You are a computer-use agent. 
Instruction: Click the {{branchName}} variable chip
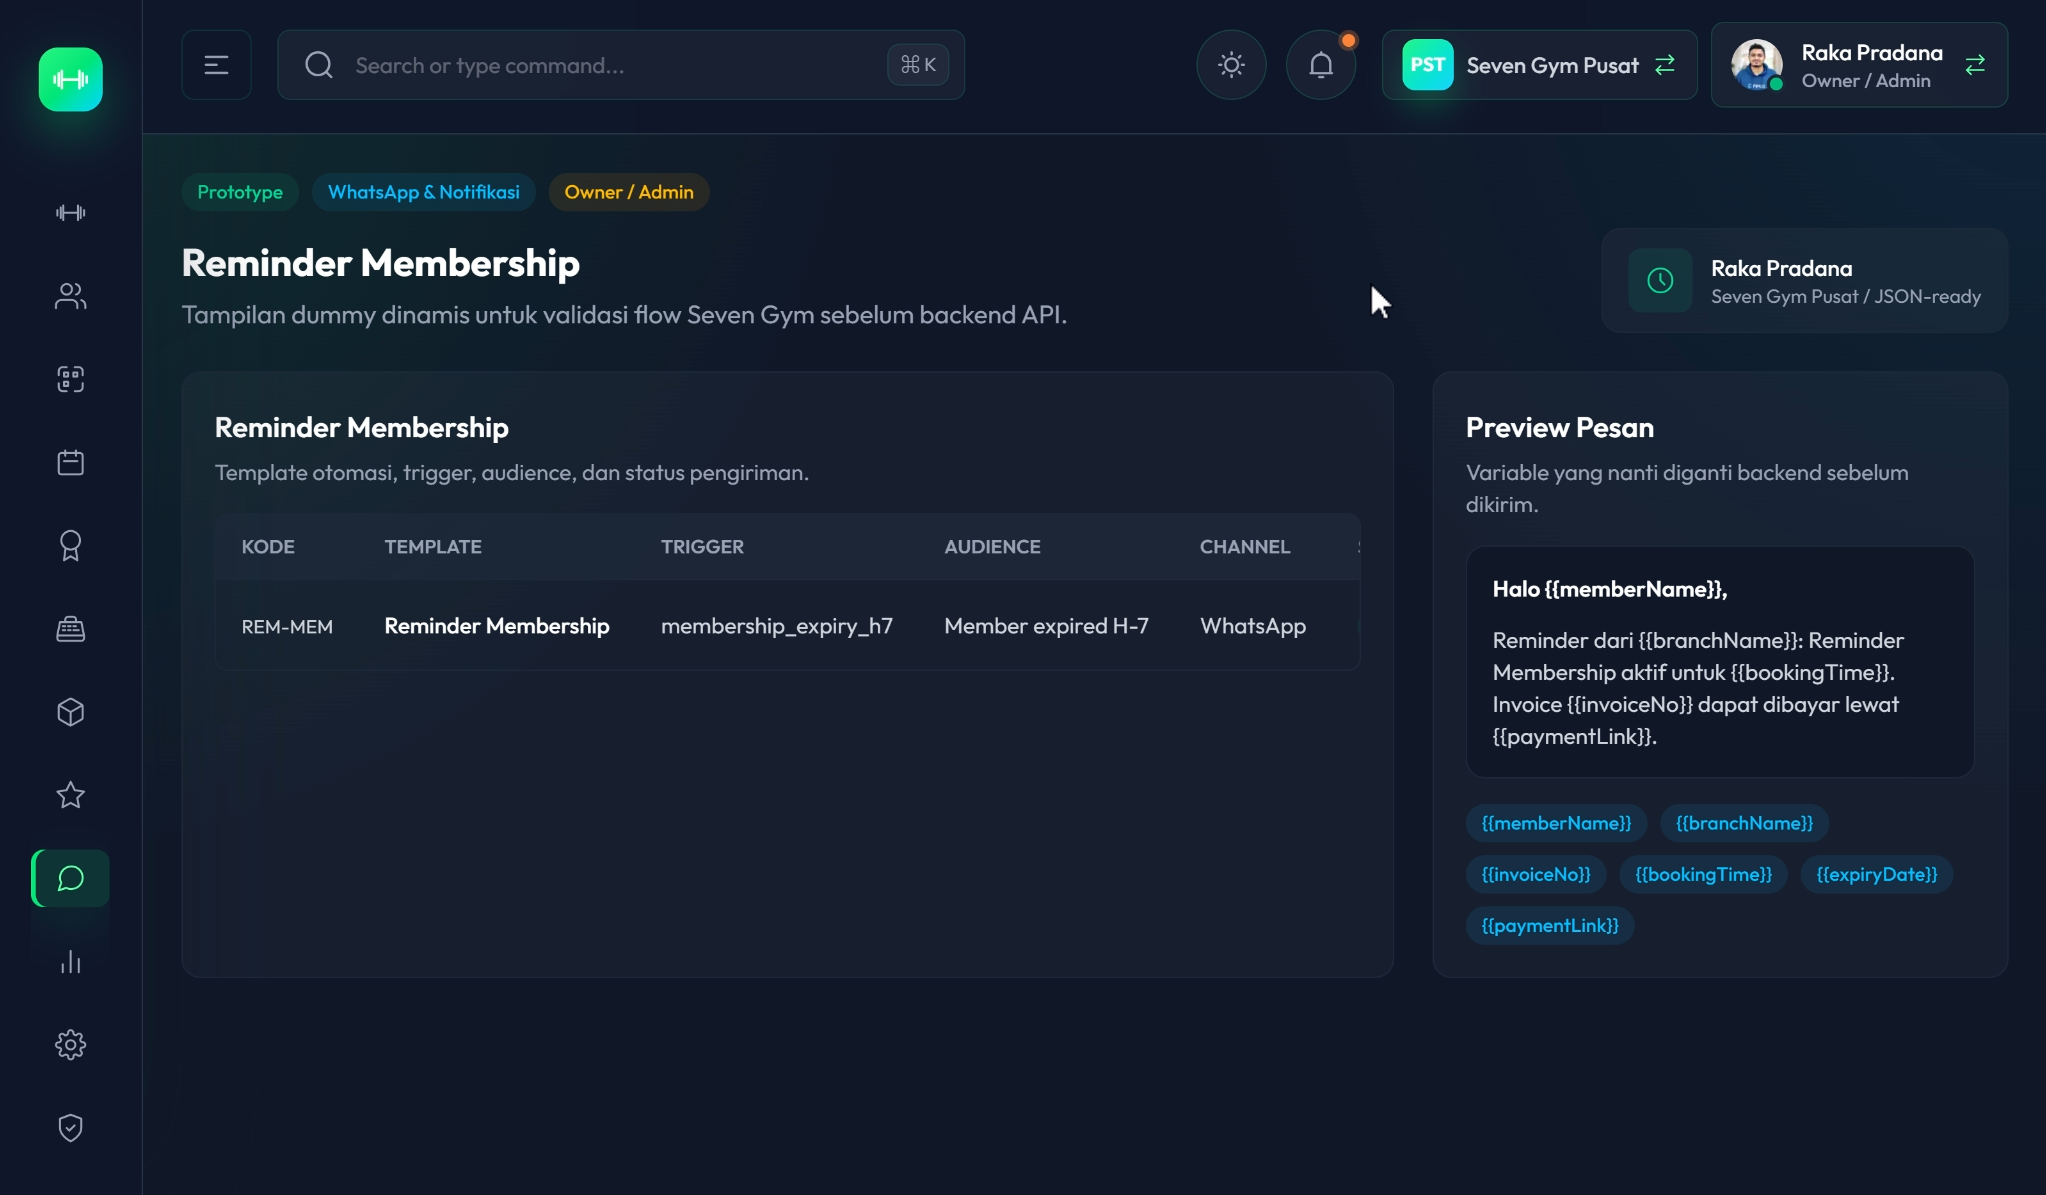click(x=1744, y=823)
